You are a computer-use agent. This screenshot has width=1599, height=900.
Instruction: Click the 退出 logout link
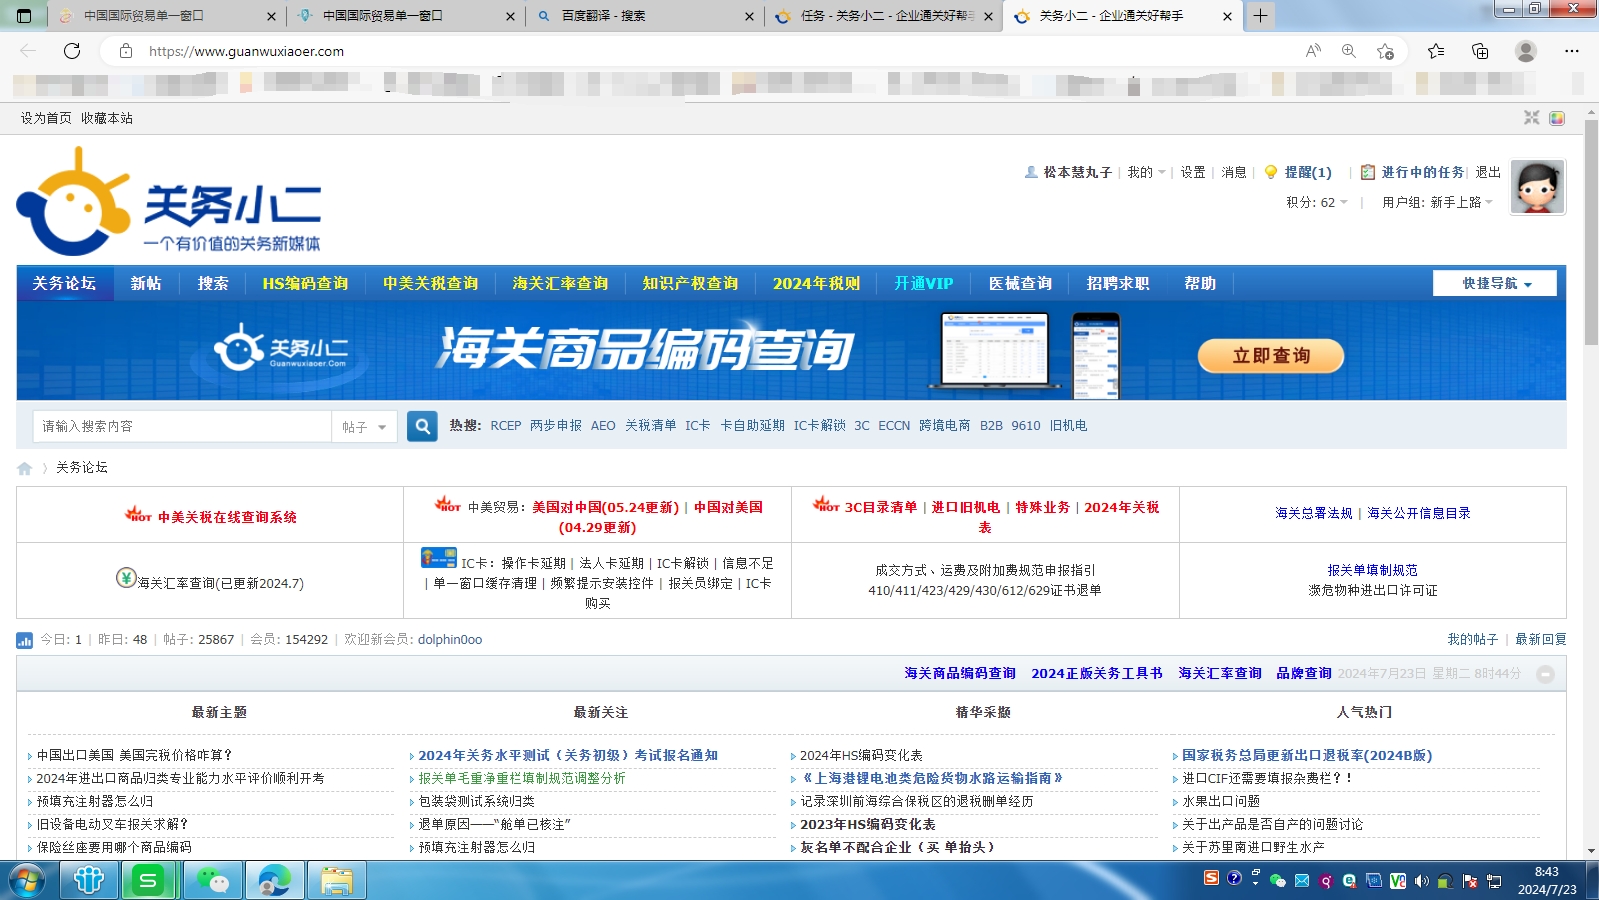point(1488,173)
